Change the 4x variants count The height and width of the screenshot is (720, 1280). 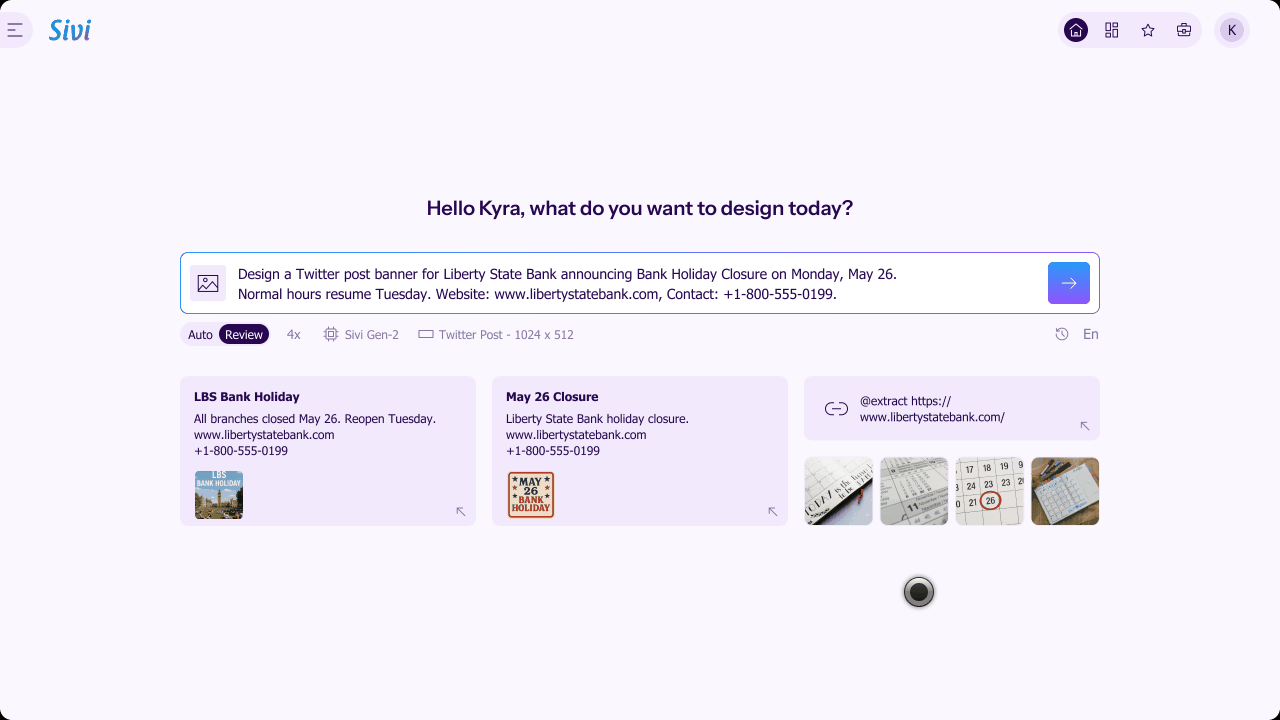(293, 335)
